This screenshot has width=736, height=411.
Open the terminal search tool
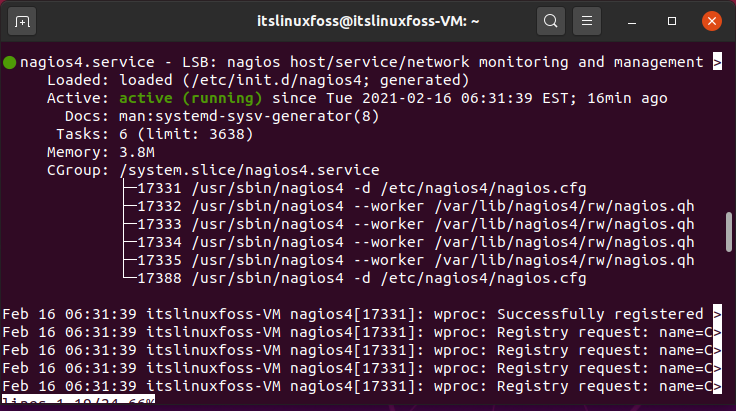(551, 22)
